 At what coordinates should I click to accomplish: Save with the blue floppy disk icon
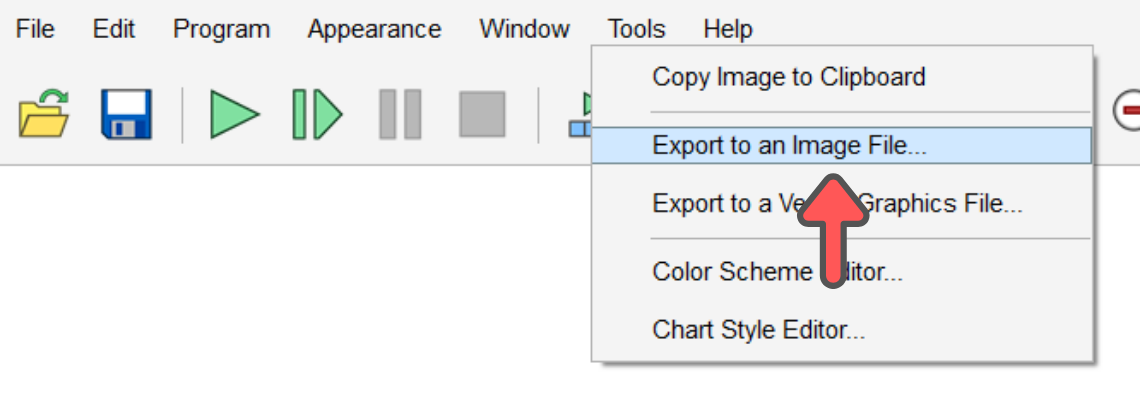[x=127, y=114]
